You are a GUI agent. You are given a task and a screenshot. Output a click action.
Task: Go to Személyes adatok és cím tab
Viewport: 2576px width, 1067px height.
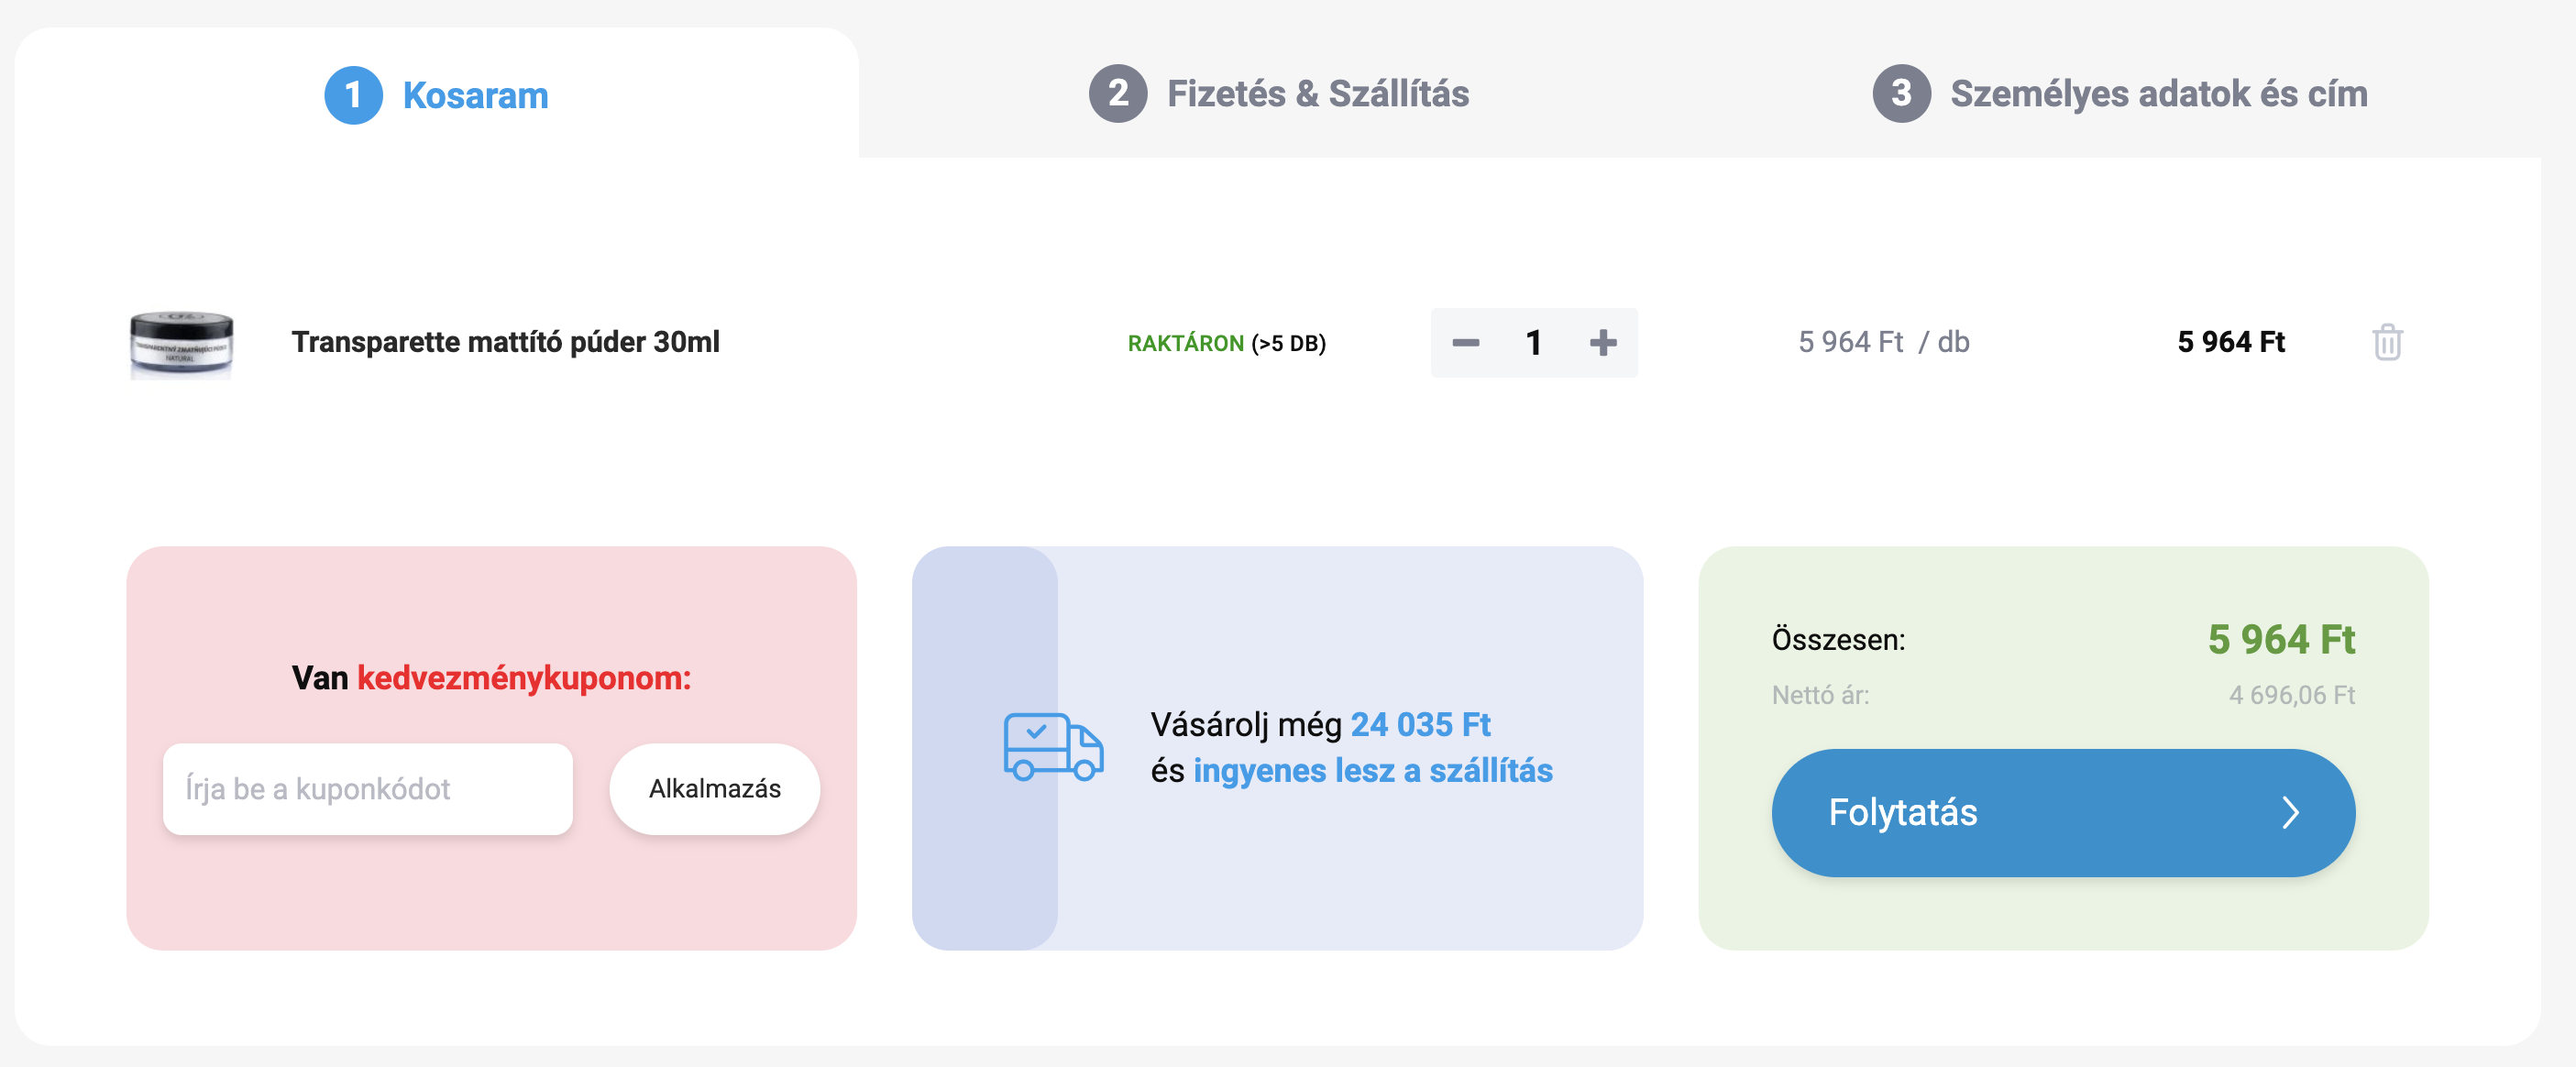pyautogui.click(x=2158, y=94)
